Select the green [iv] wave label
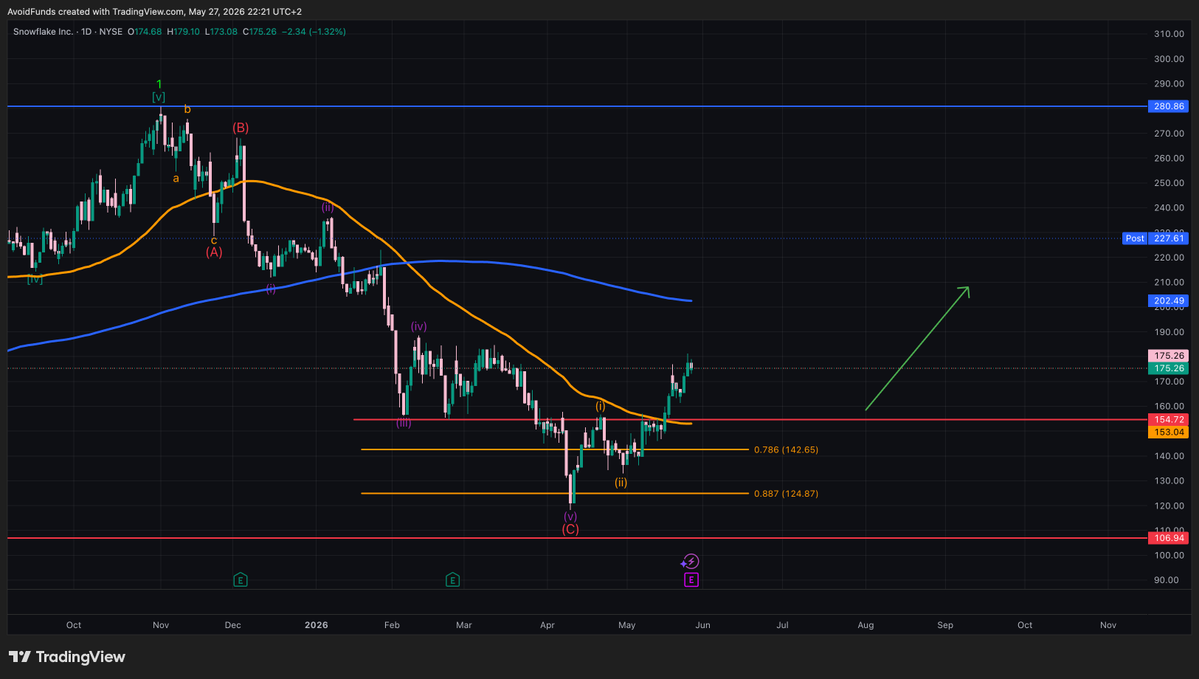 34,280
